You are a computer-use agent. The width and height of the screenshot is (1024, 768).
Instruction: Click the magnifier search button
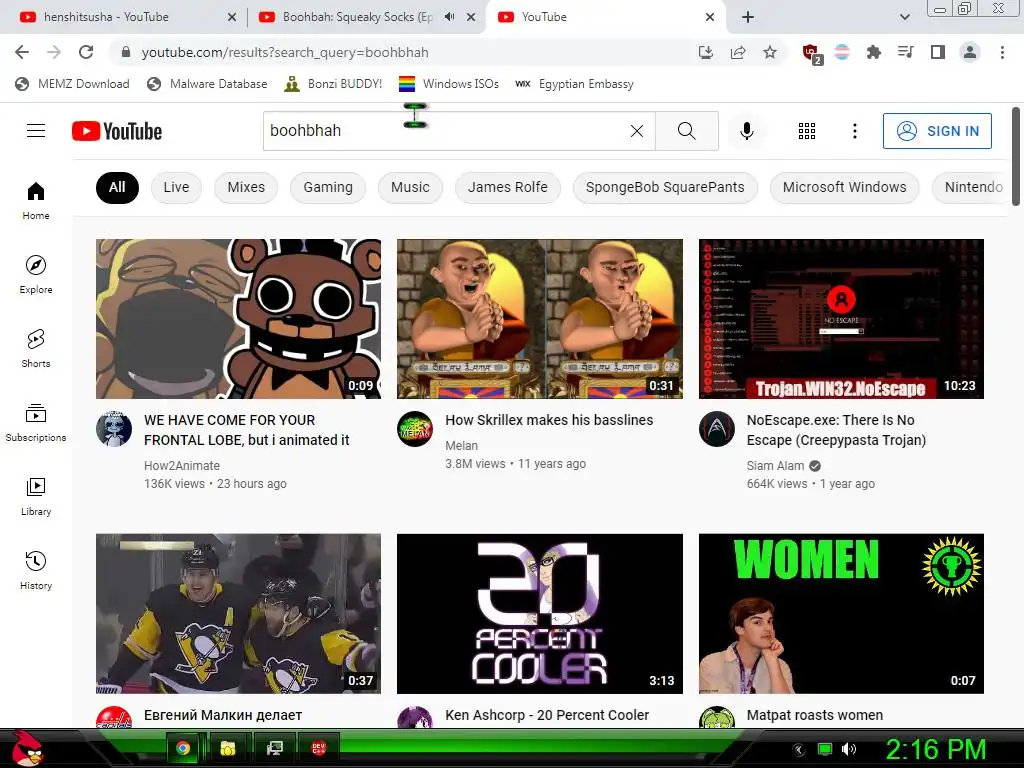[x=686, y=131]
